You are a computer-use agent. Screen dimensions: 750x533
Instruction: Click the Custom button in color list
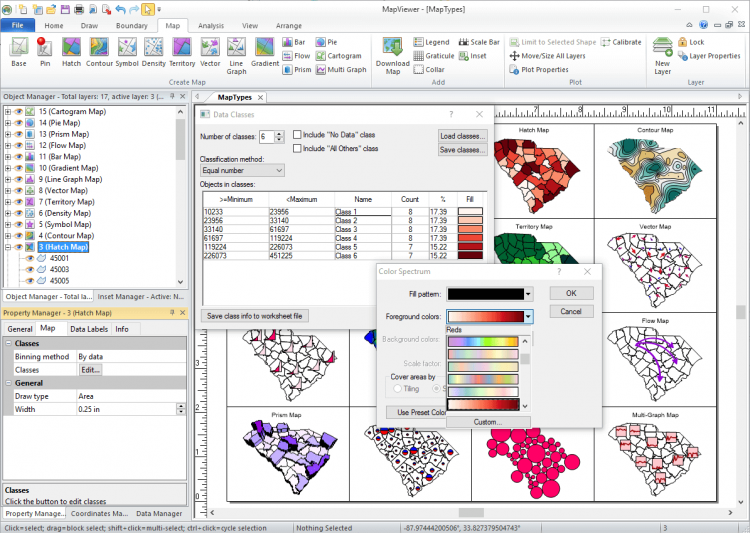[488, 422]
